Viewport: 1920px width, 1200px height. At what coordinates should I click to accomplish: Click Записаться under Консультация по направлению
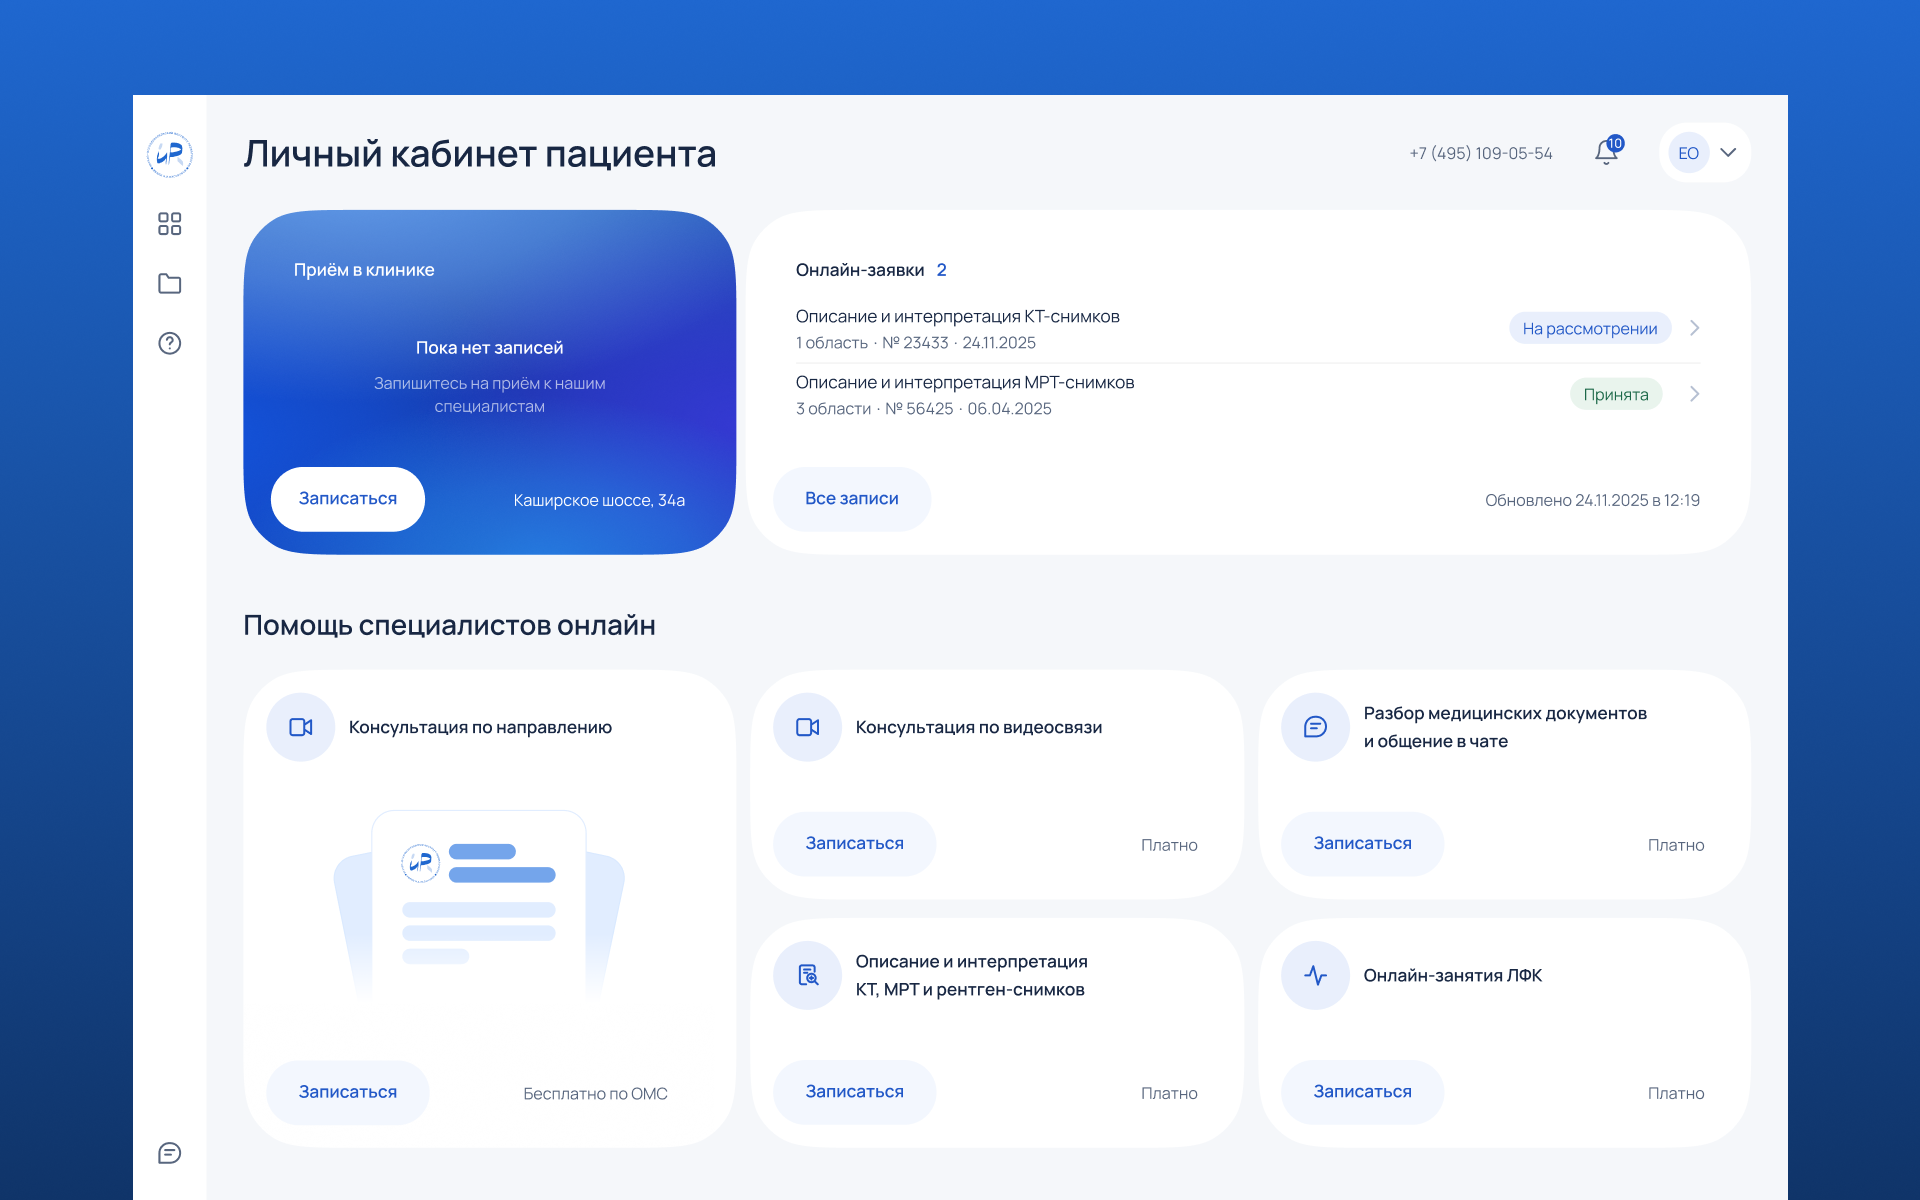click(348, 1092)
